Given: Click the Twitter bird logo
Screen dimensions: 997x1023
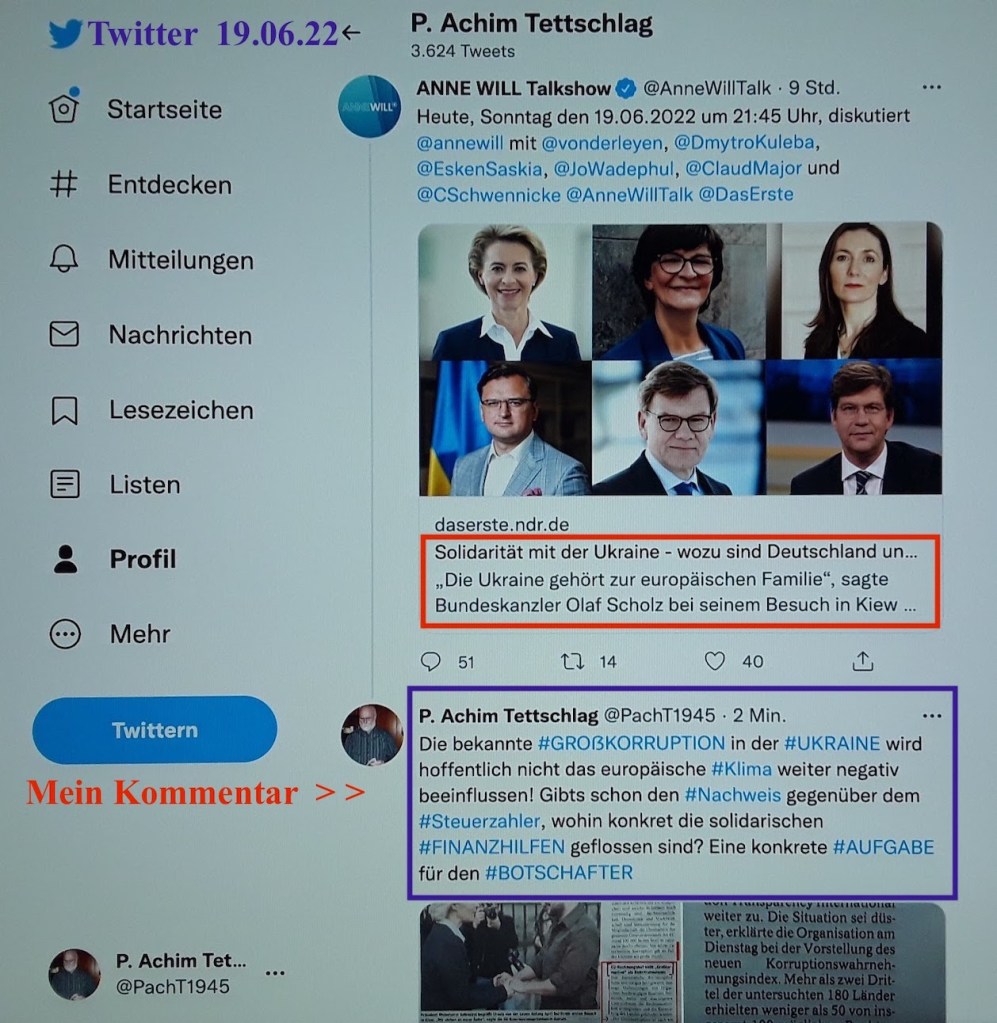Looking at the screenshot, I should point(65,33).
